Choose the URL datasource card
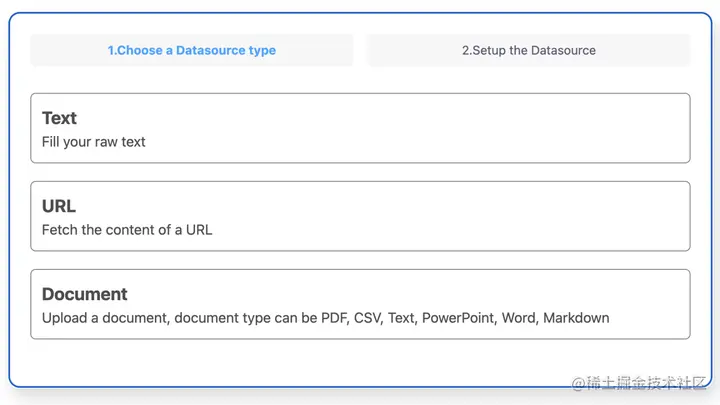This screenshot has height=405, width=720. 360,216
